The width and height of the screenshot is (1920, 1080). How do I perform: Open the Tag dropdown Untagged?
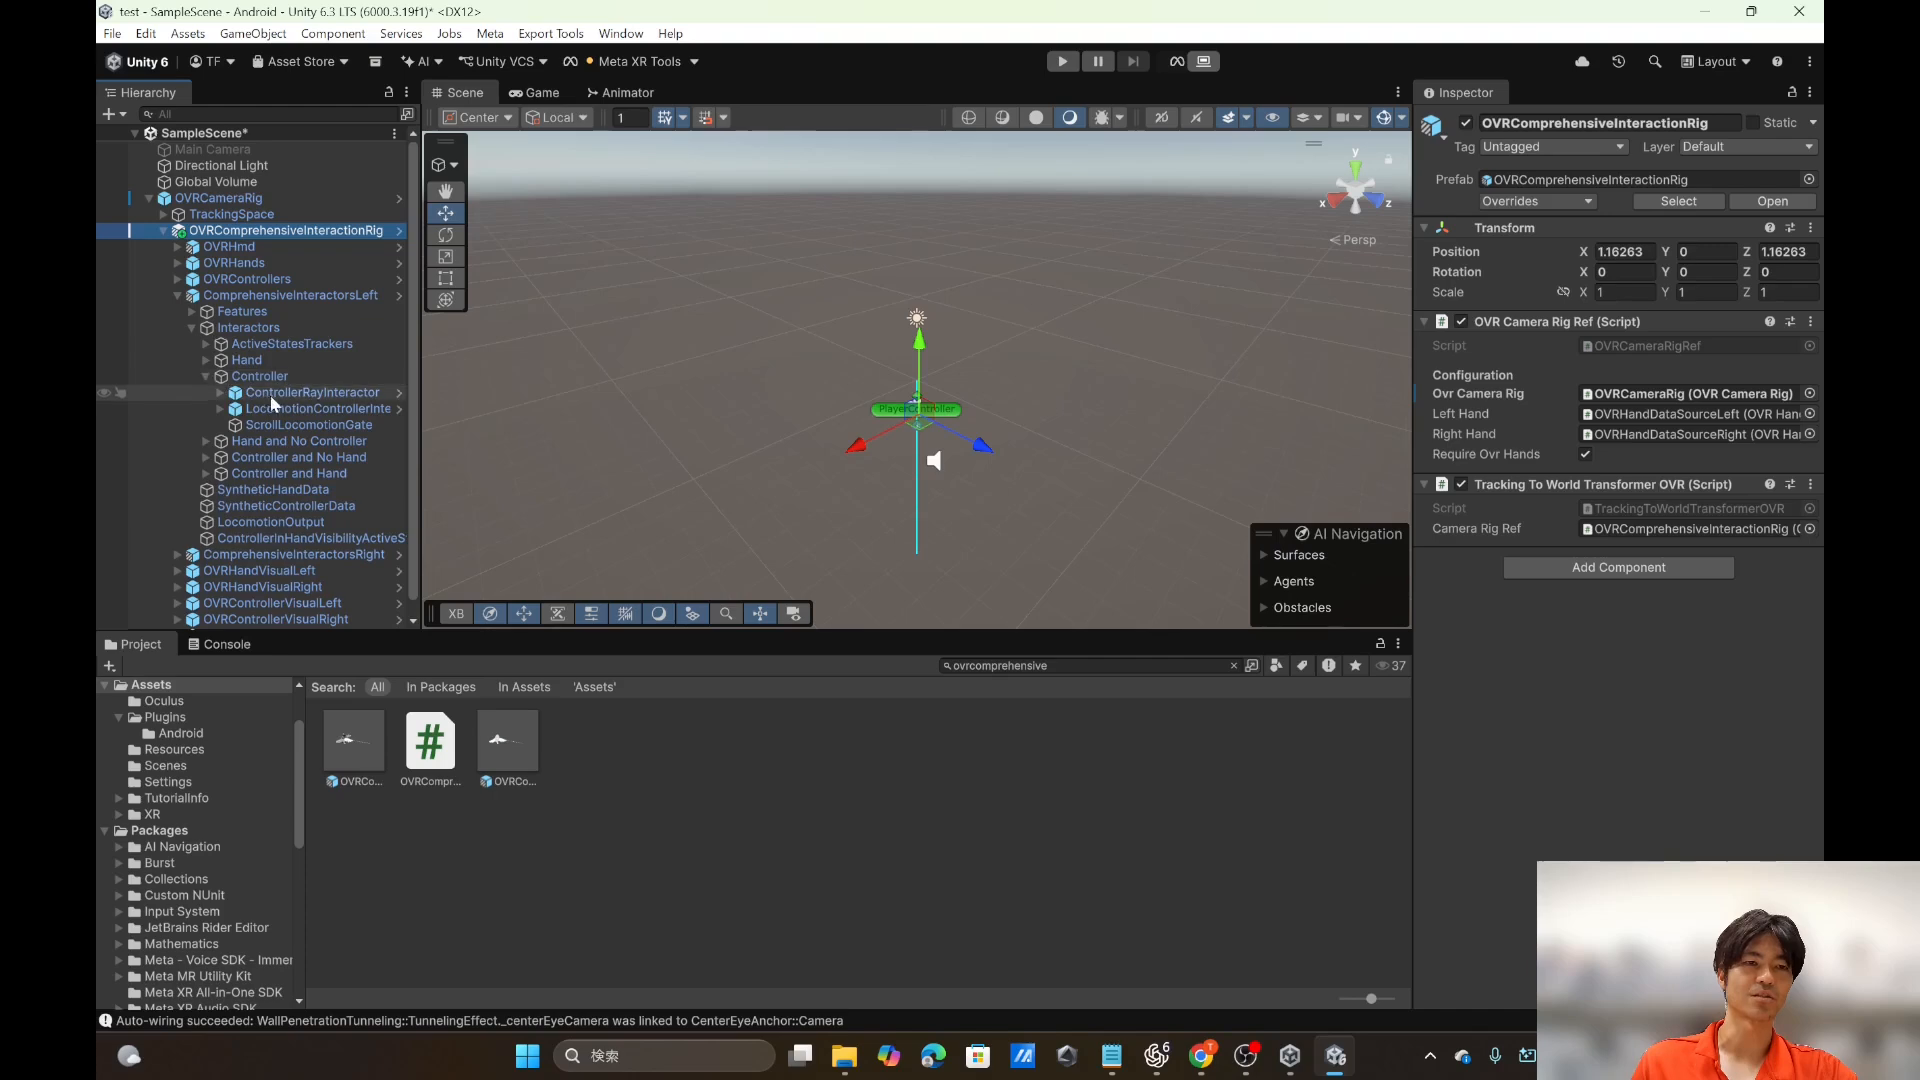1554,147
